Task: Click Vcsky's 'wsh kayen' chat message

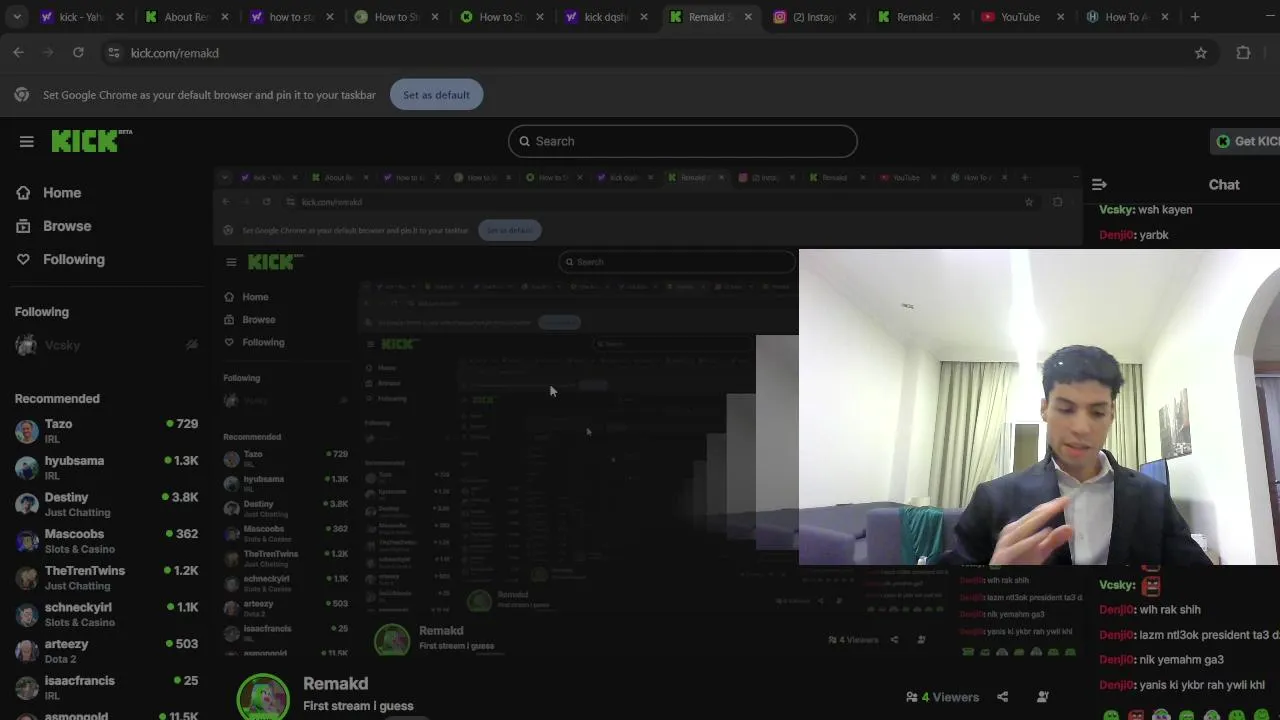Action: [x=1146, y=210]
